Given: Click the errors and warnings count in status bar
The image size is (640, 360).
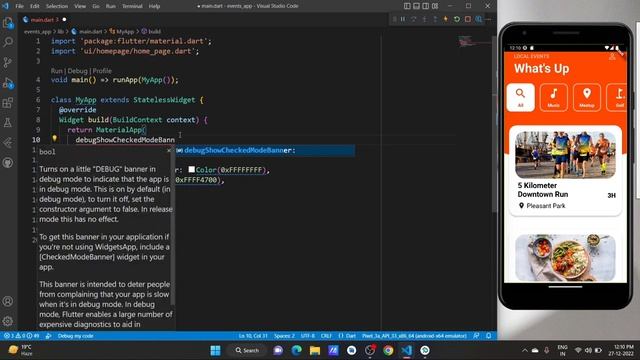Looking at the screenshot, I should [x=21, y=336].
